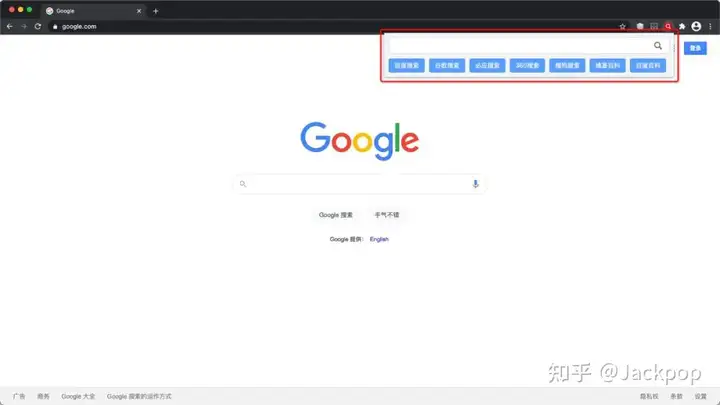Switch language via the English link
This screenshot has height=405, width=720.
click(379, 239)
